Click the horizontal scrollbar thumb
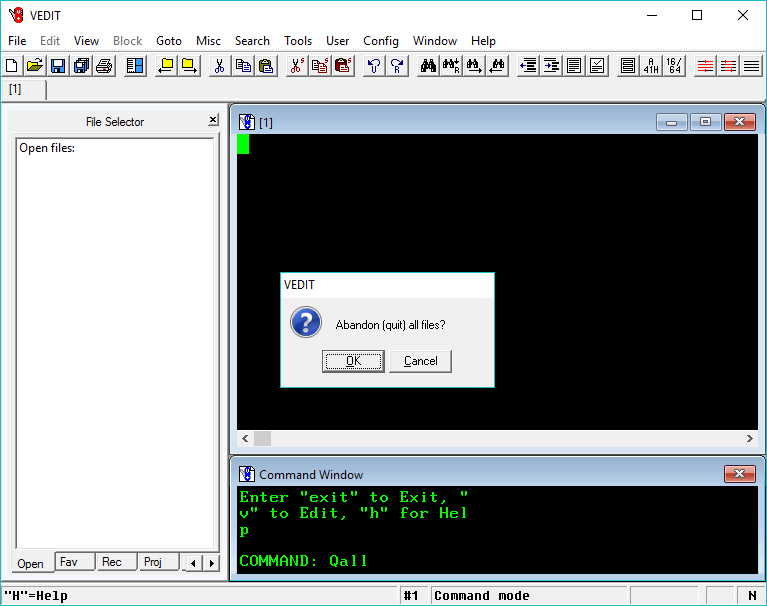This screenshot has height=606, width=767. point(262,439)
